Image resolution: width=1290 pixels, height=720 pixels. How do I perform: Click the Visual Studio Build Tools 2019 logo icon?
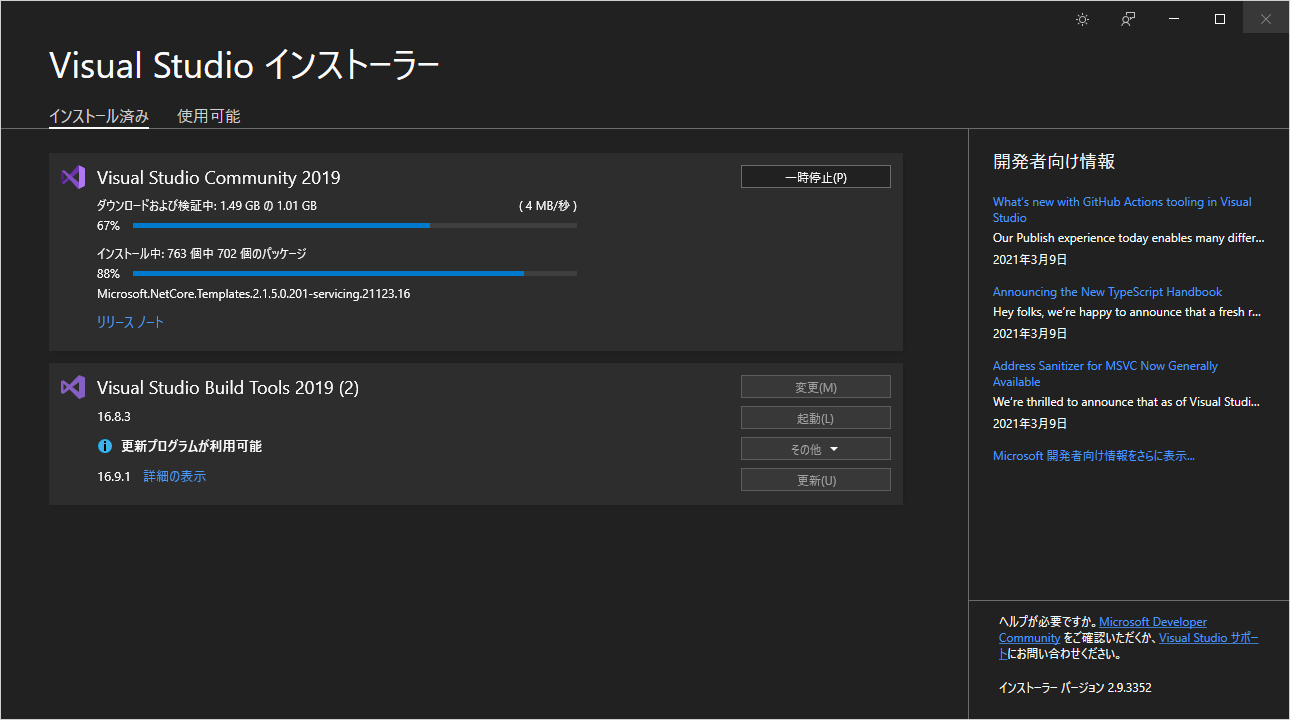click(x=72, y=387)
